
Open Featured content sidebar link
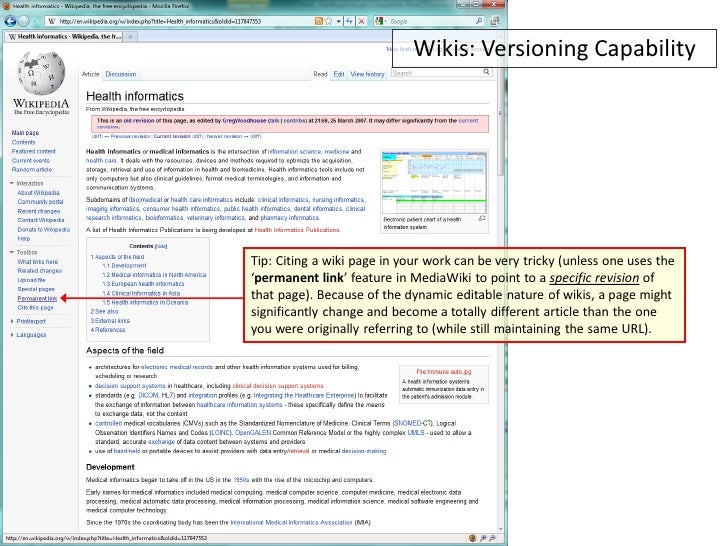click(33, 151)
